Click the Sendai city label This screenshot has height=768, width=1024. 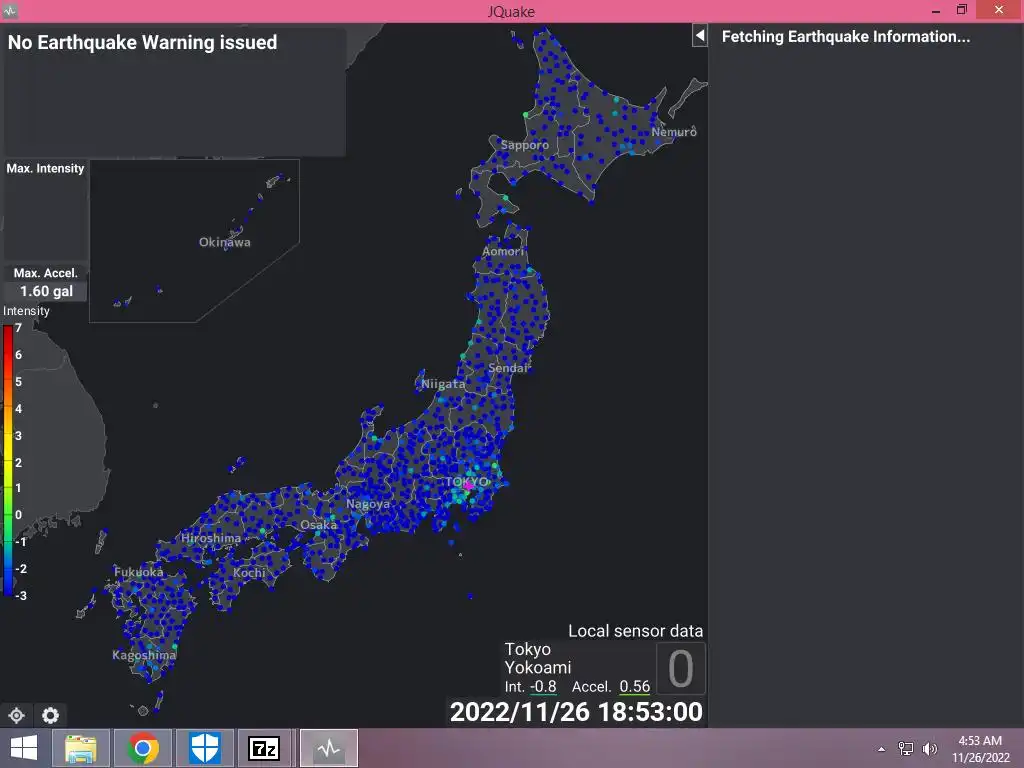pyautogui.click(x=507, y=368)
